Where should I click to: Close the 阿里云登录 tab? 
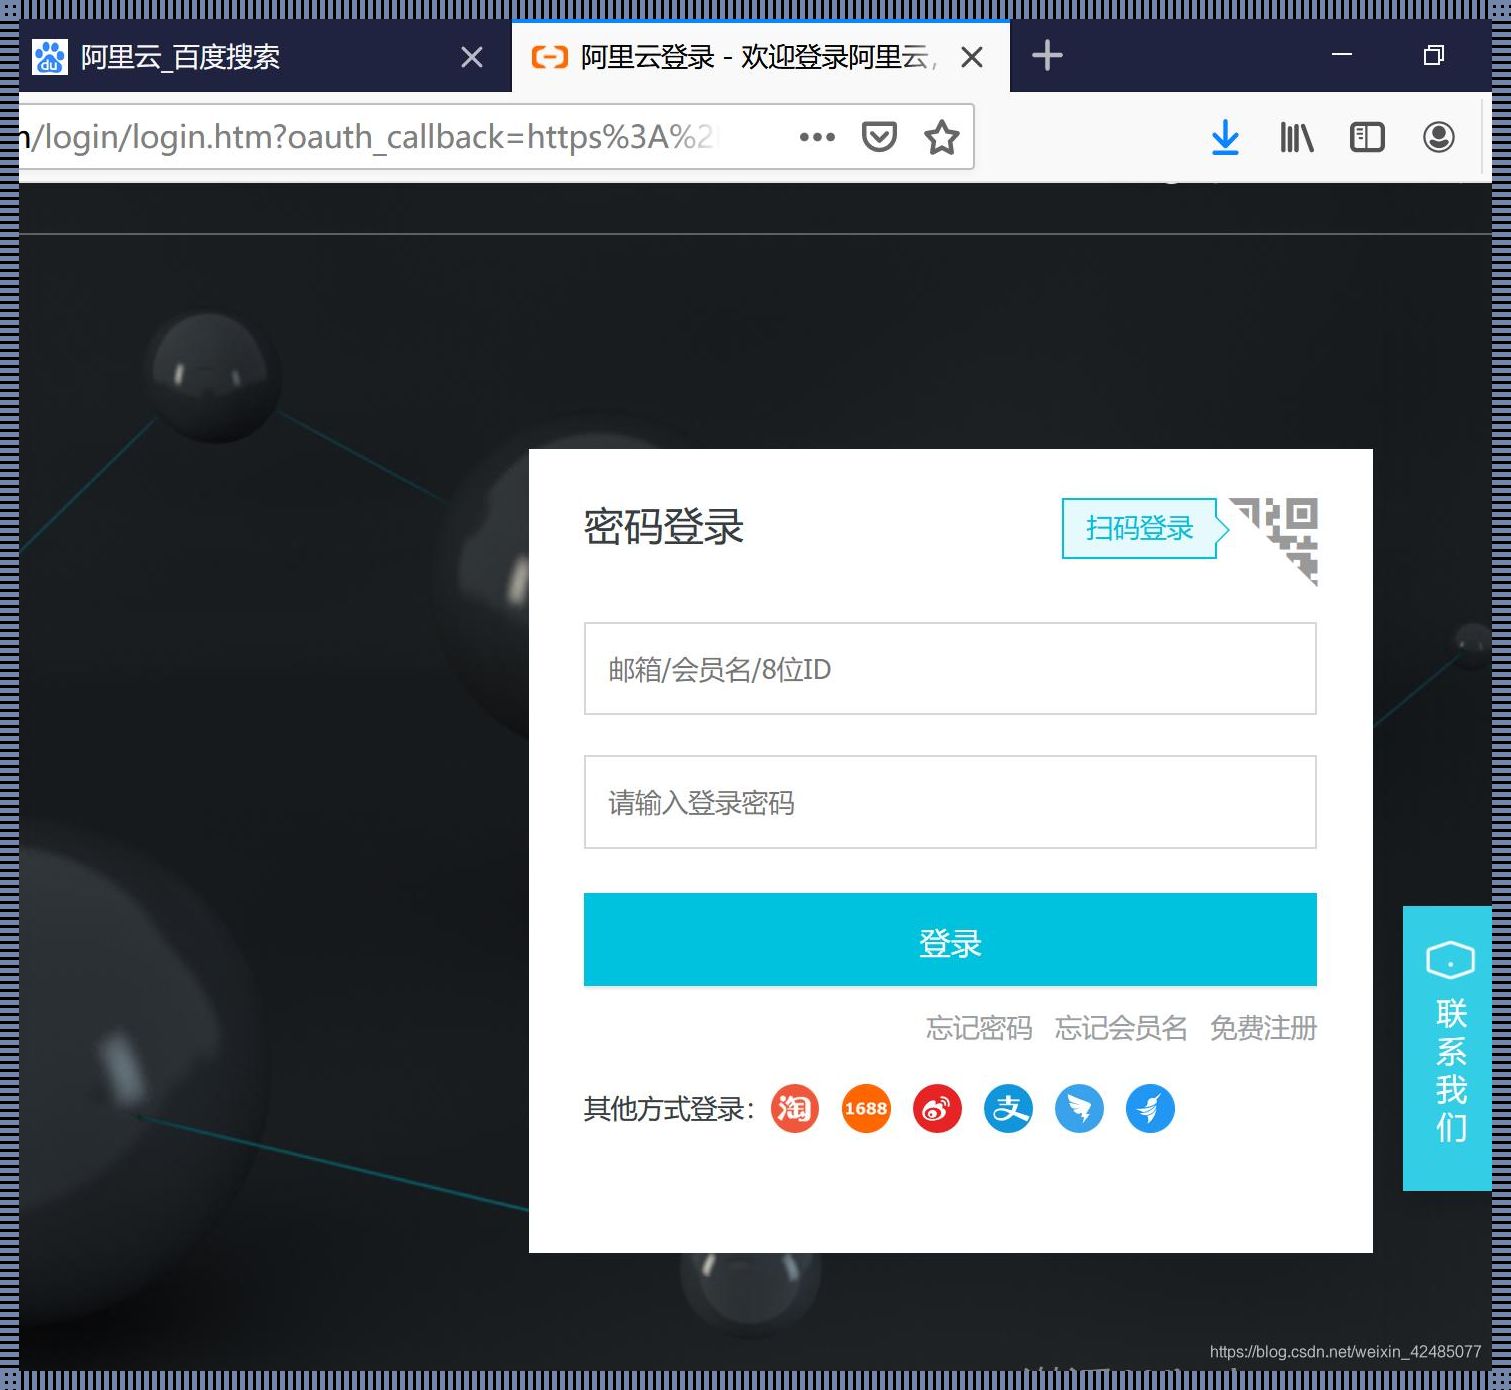click(972, 57)
